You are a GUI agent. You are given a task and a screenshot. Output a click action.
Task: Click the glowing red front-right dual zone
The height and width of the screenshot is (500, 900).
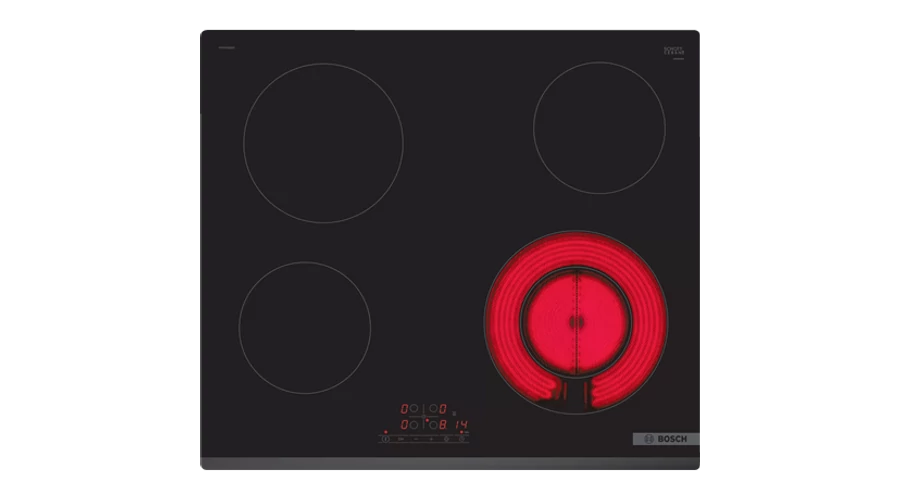[576, 322]
